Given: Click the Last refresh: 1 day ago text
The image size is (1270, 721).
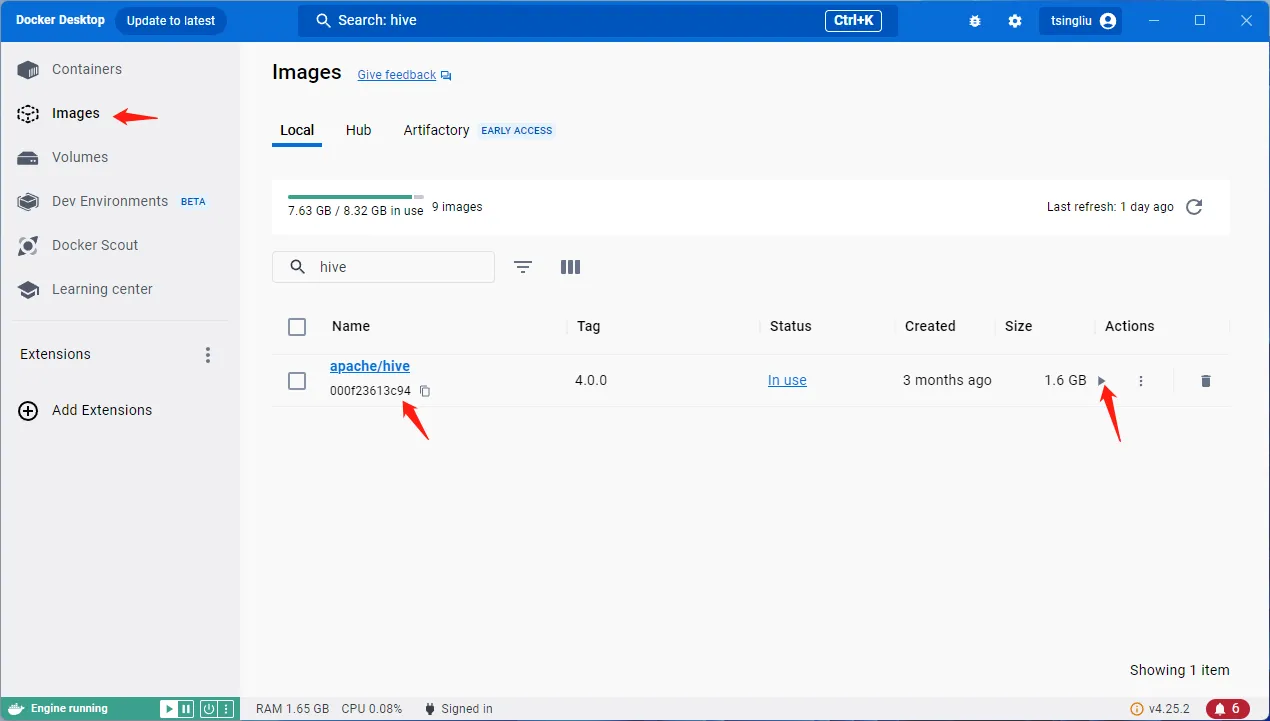Looking at the screenshot, I should [x=1110, y=207].
